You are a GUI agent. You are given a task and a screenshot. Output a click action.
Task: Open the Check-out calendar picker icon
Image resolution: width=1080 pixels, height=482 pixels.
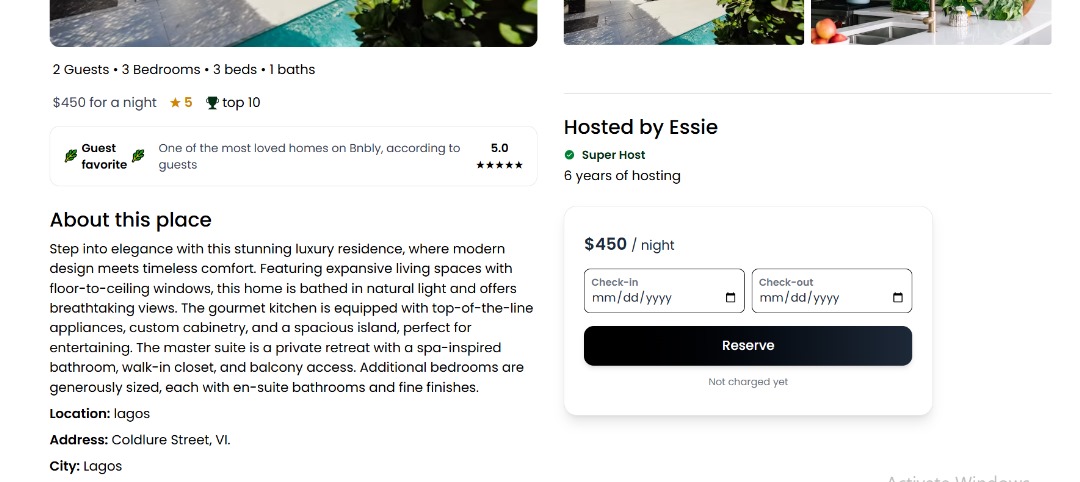click(x=897, y=298)
